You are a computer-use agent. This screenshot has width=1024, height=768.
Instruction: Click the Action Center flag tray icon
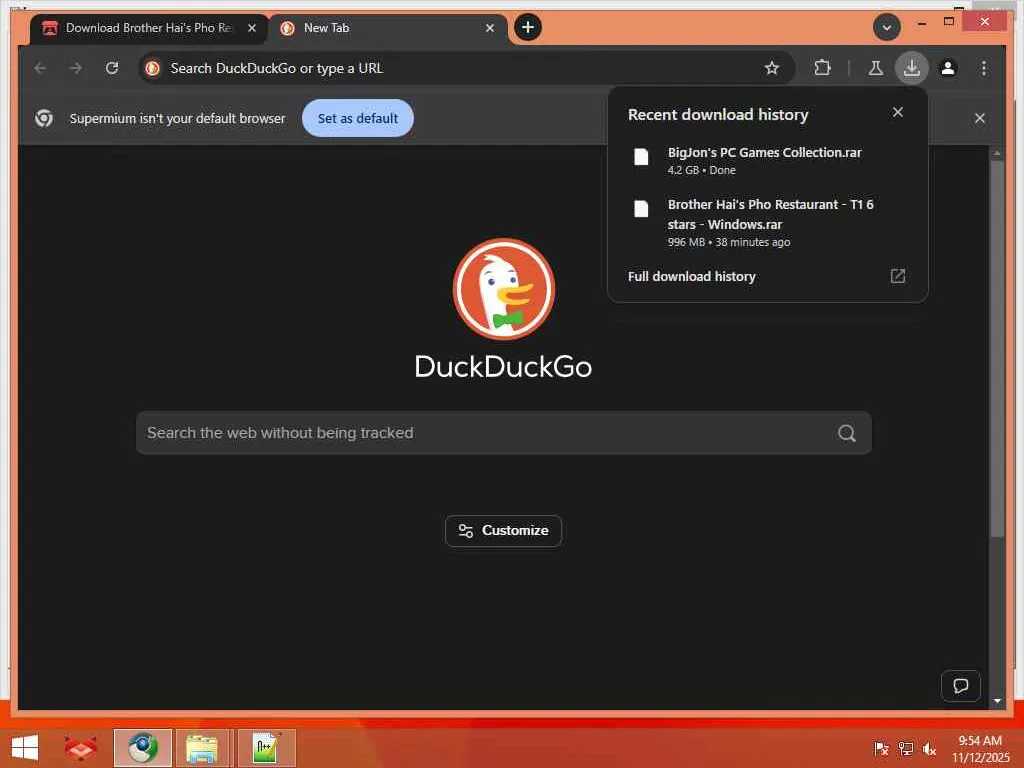(x=881, y=748)
